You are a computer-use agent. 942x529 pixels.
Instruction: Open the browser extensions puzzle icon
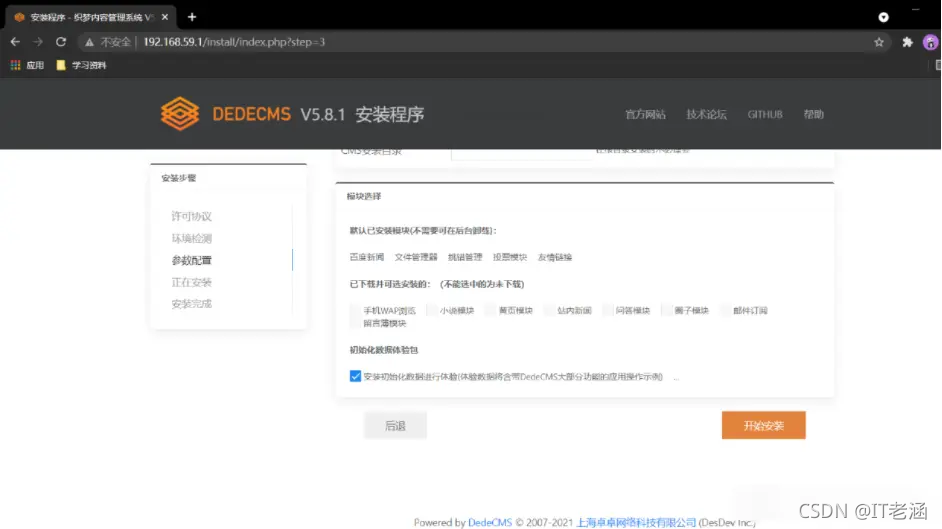tap(907, 42)
